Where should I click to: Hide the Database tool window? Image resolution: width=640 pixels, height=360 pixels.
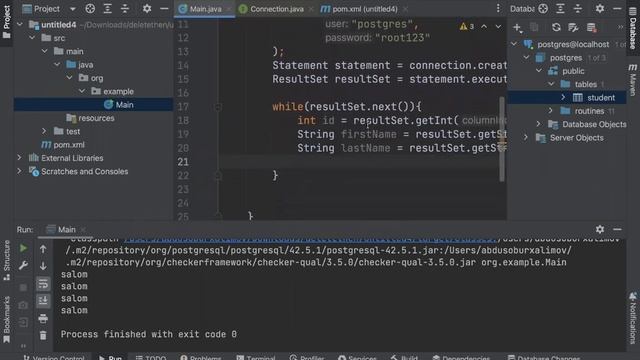[x=617, y=9]
